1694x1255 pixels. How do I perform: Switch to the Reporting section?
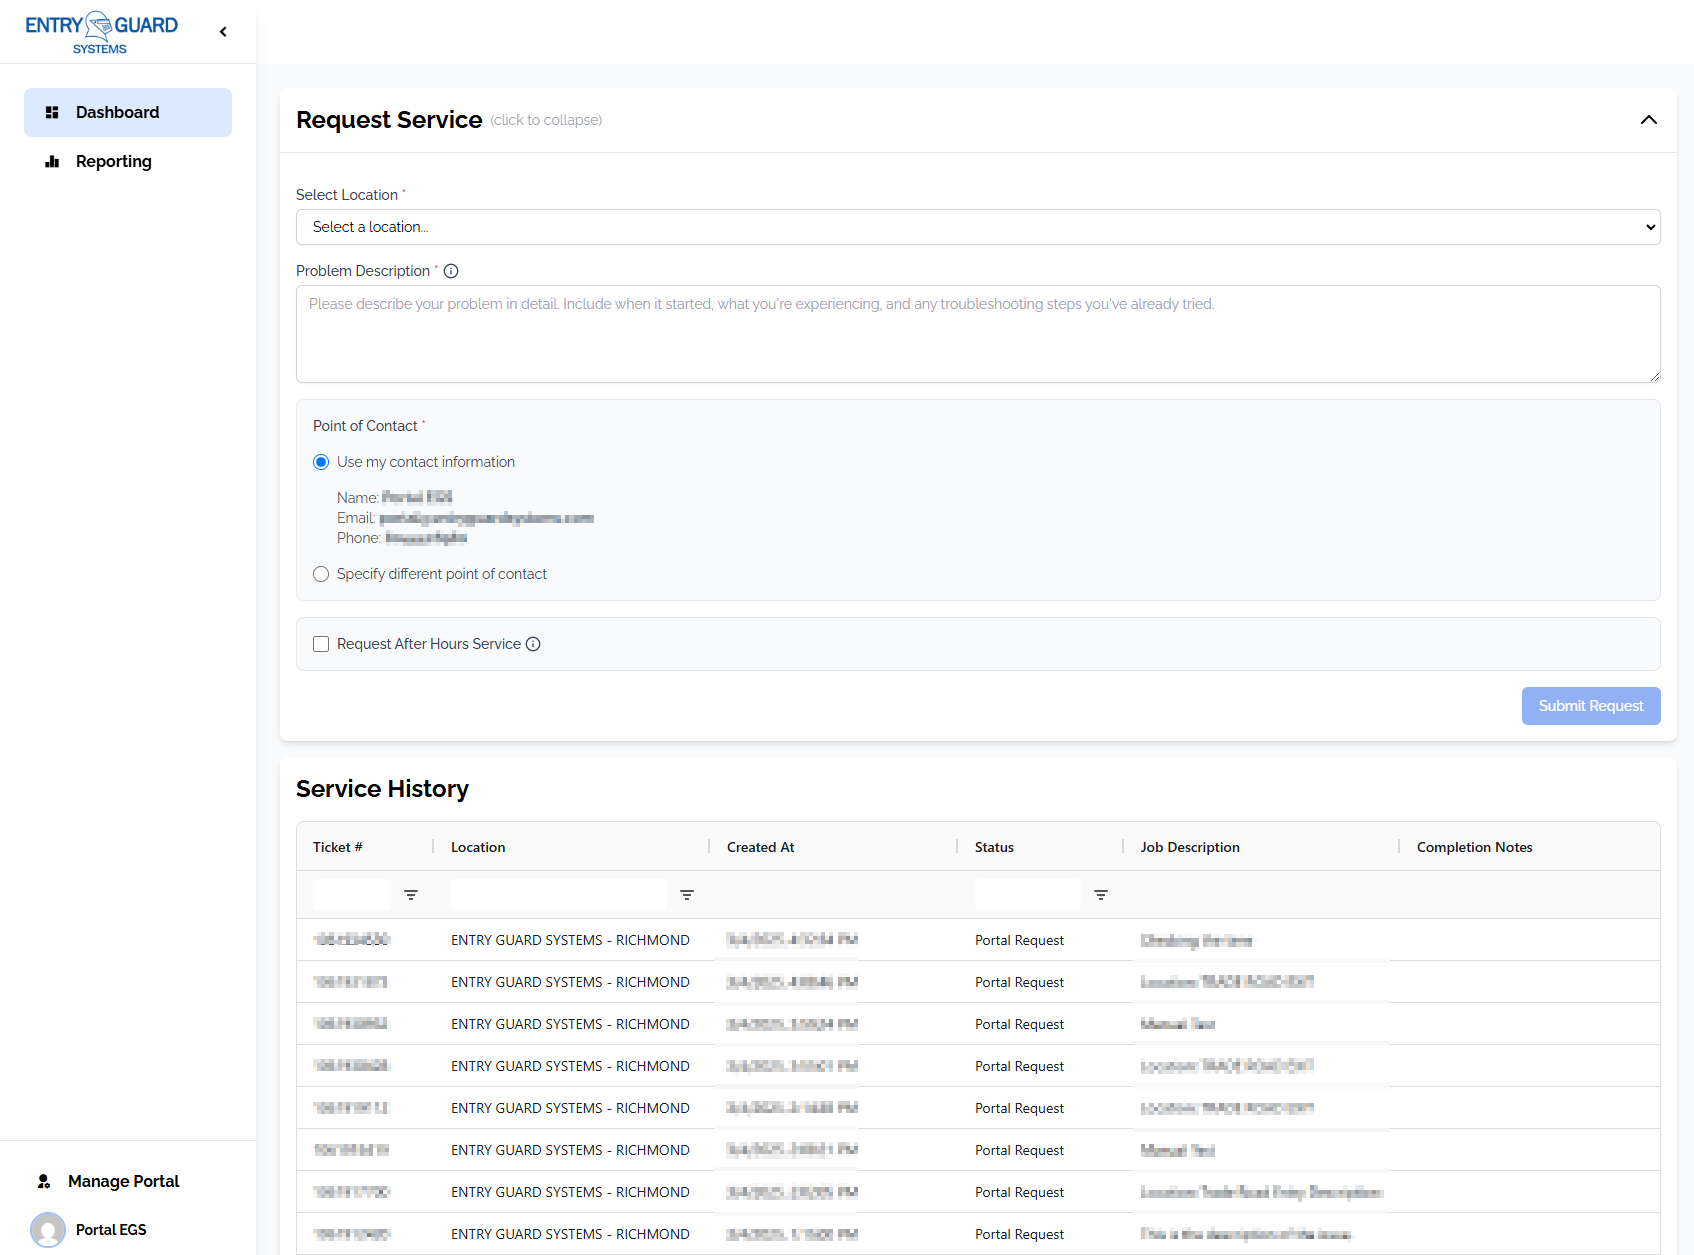coord(113,161)
